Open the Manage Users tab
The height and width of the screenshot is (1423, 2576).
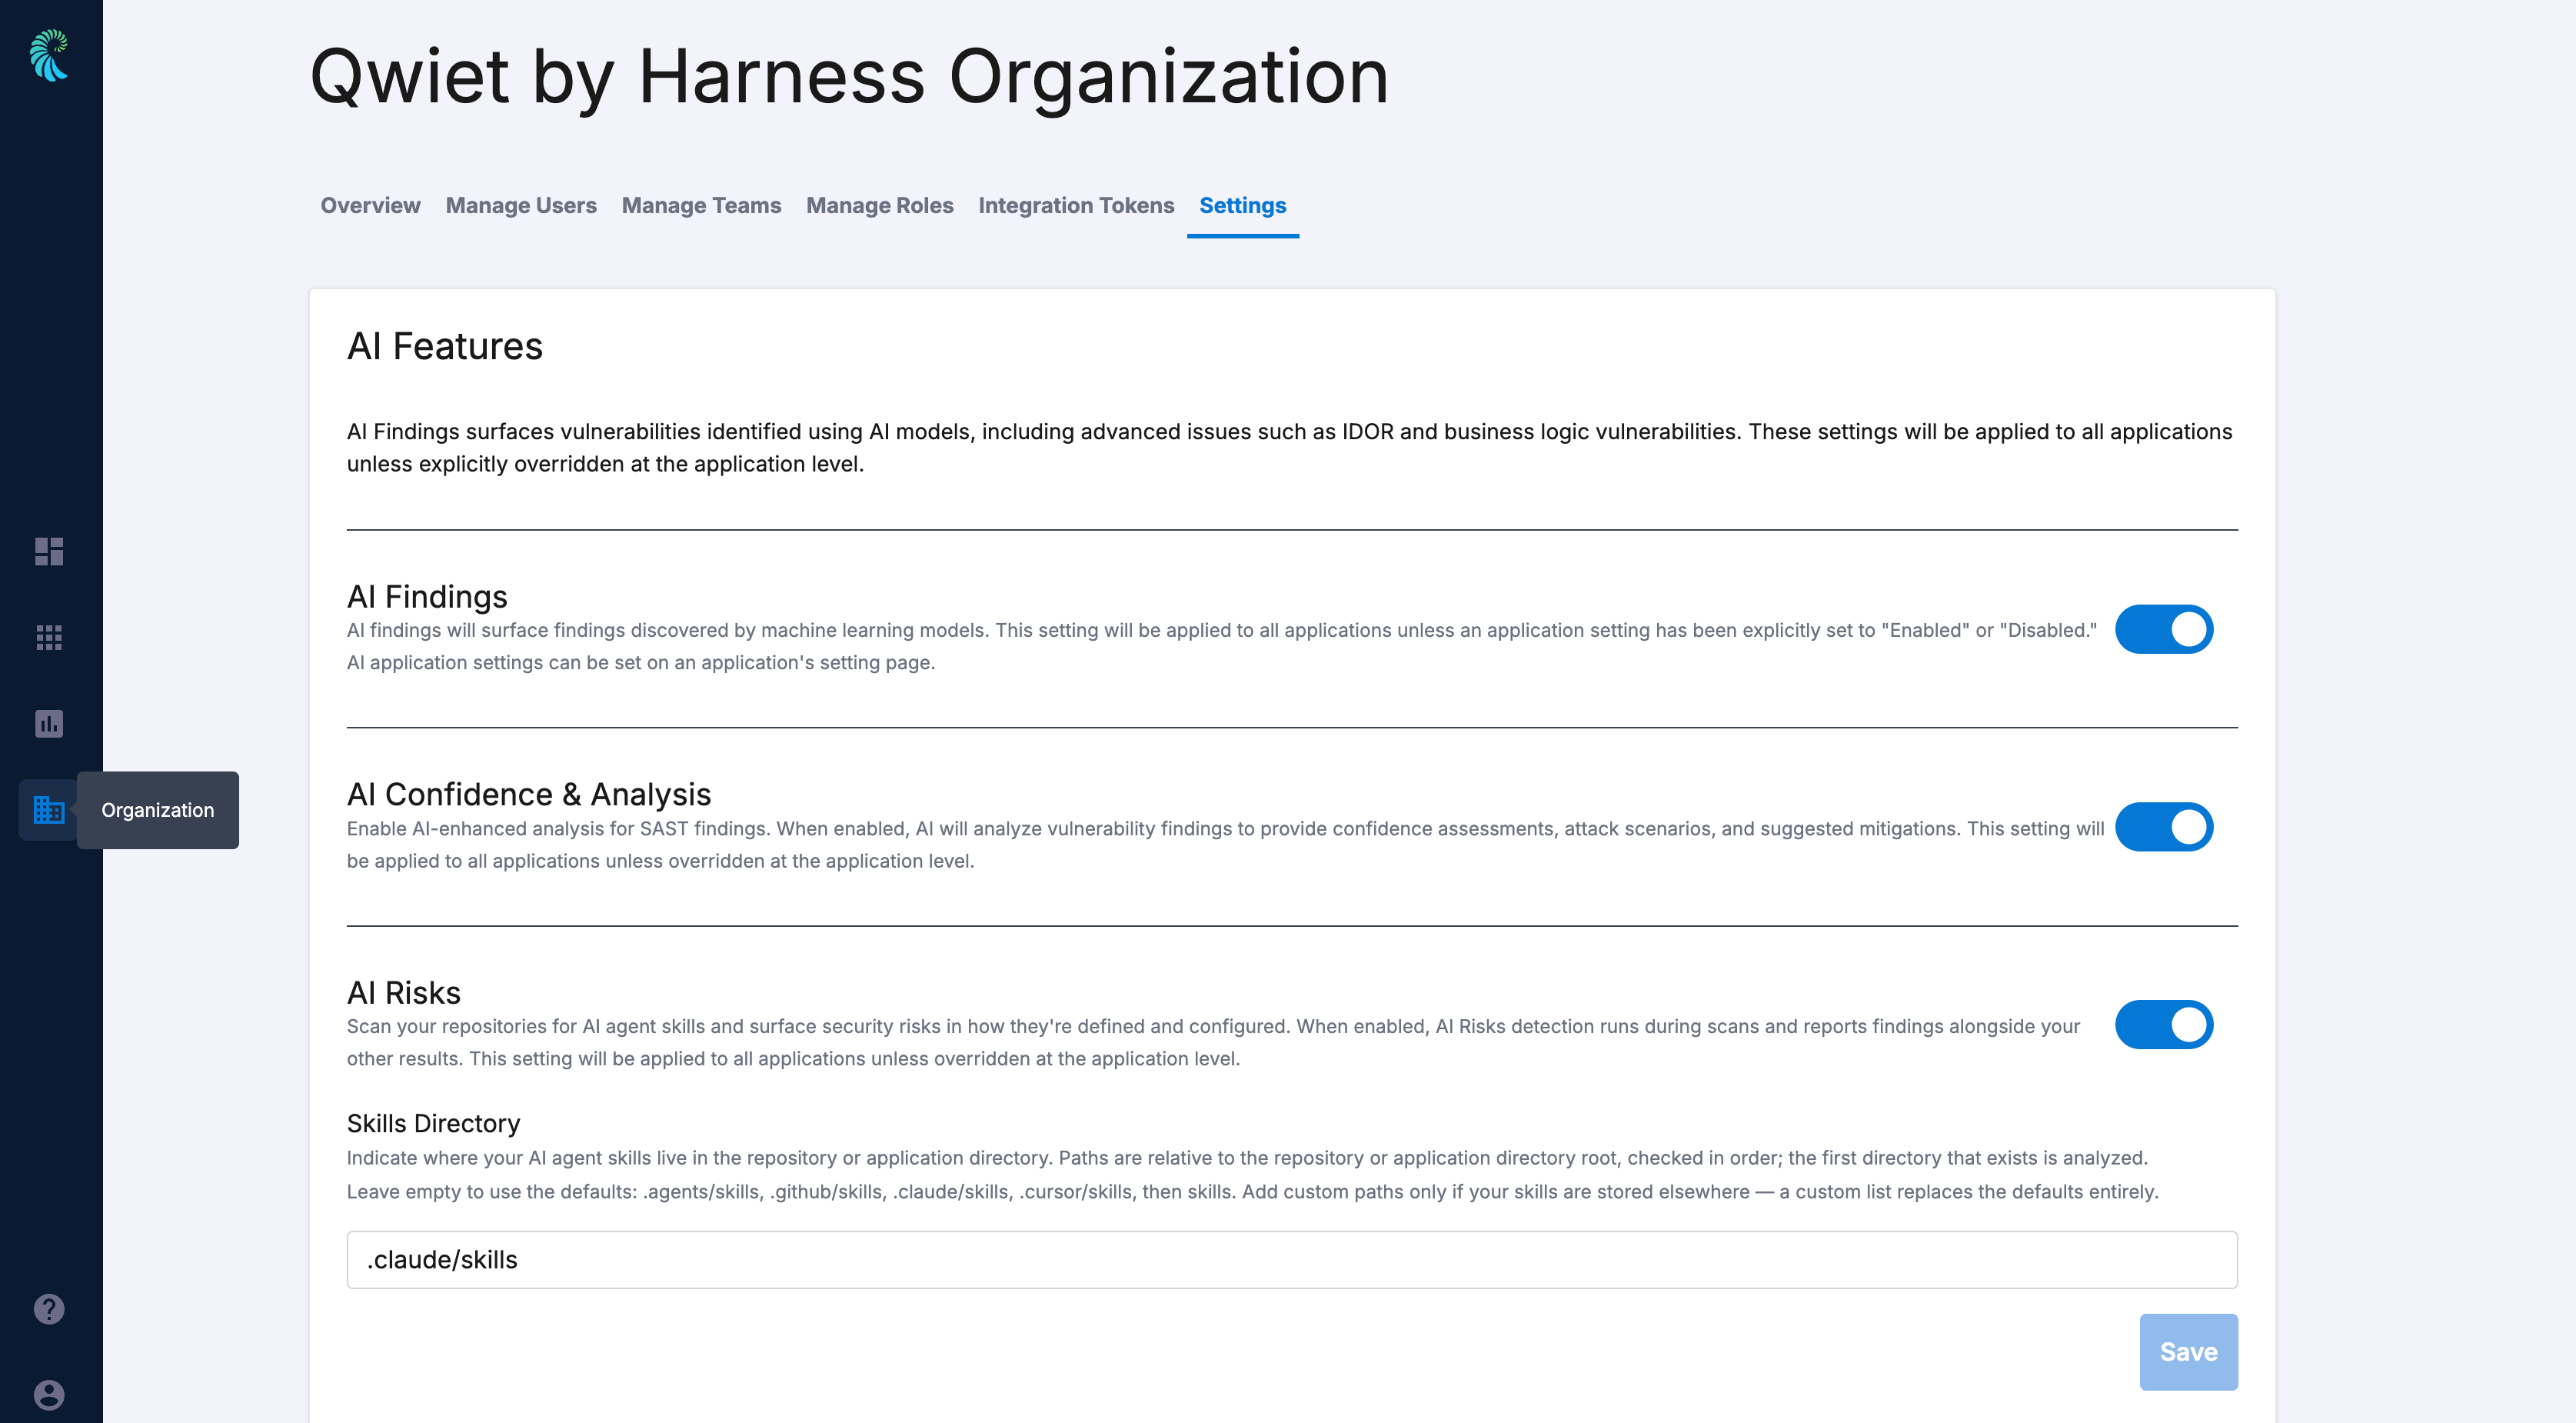pos(521,205)
